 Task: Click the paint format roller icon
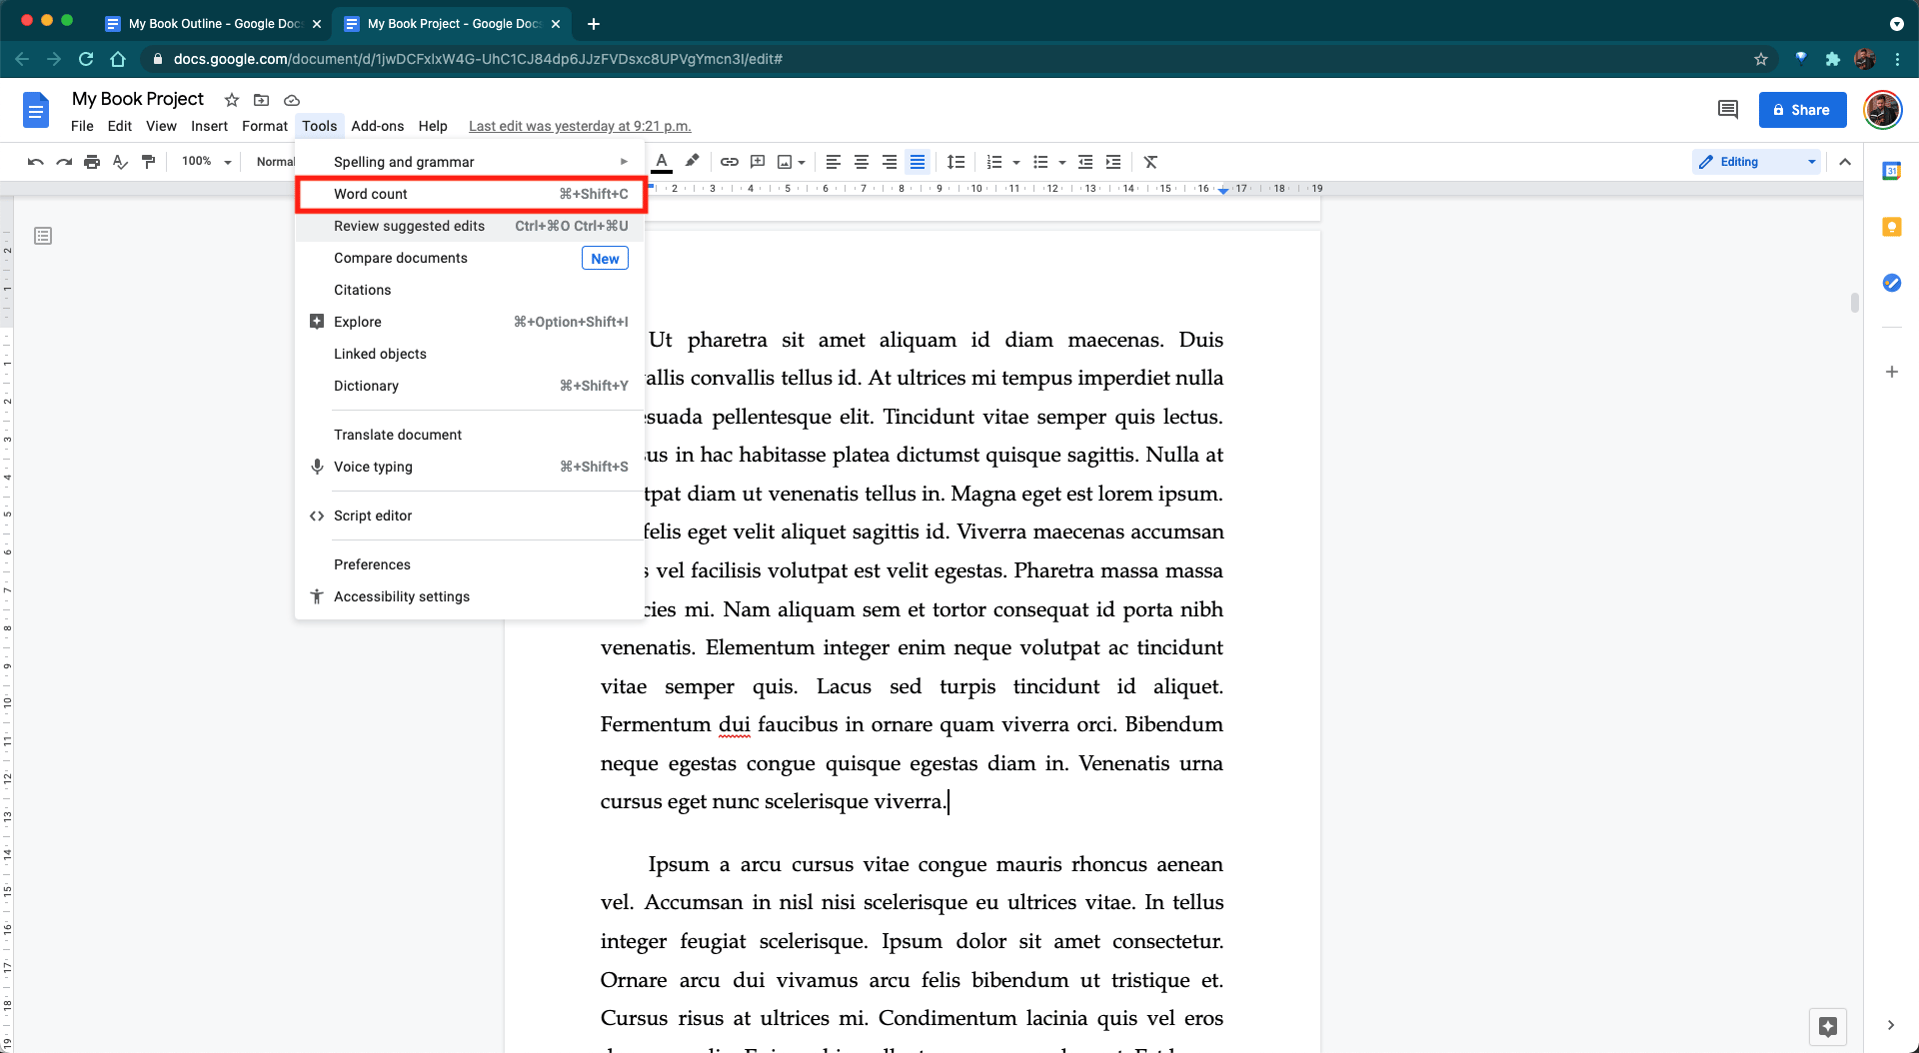(x=149, y=162)
